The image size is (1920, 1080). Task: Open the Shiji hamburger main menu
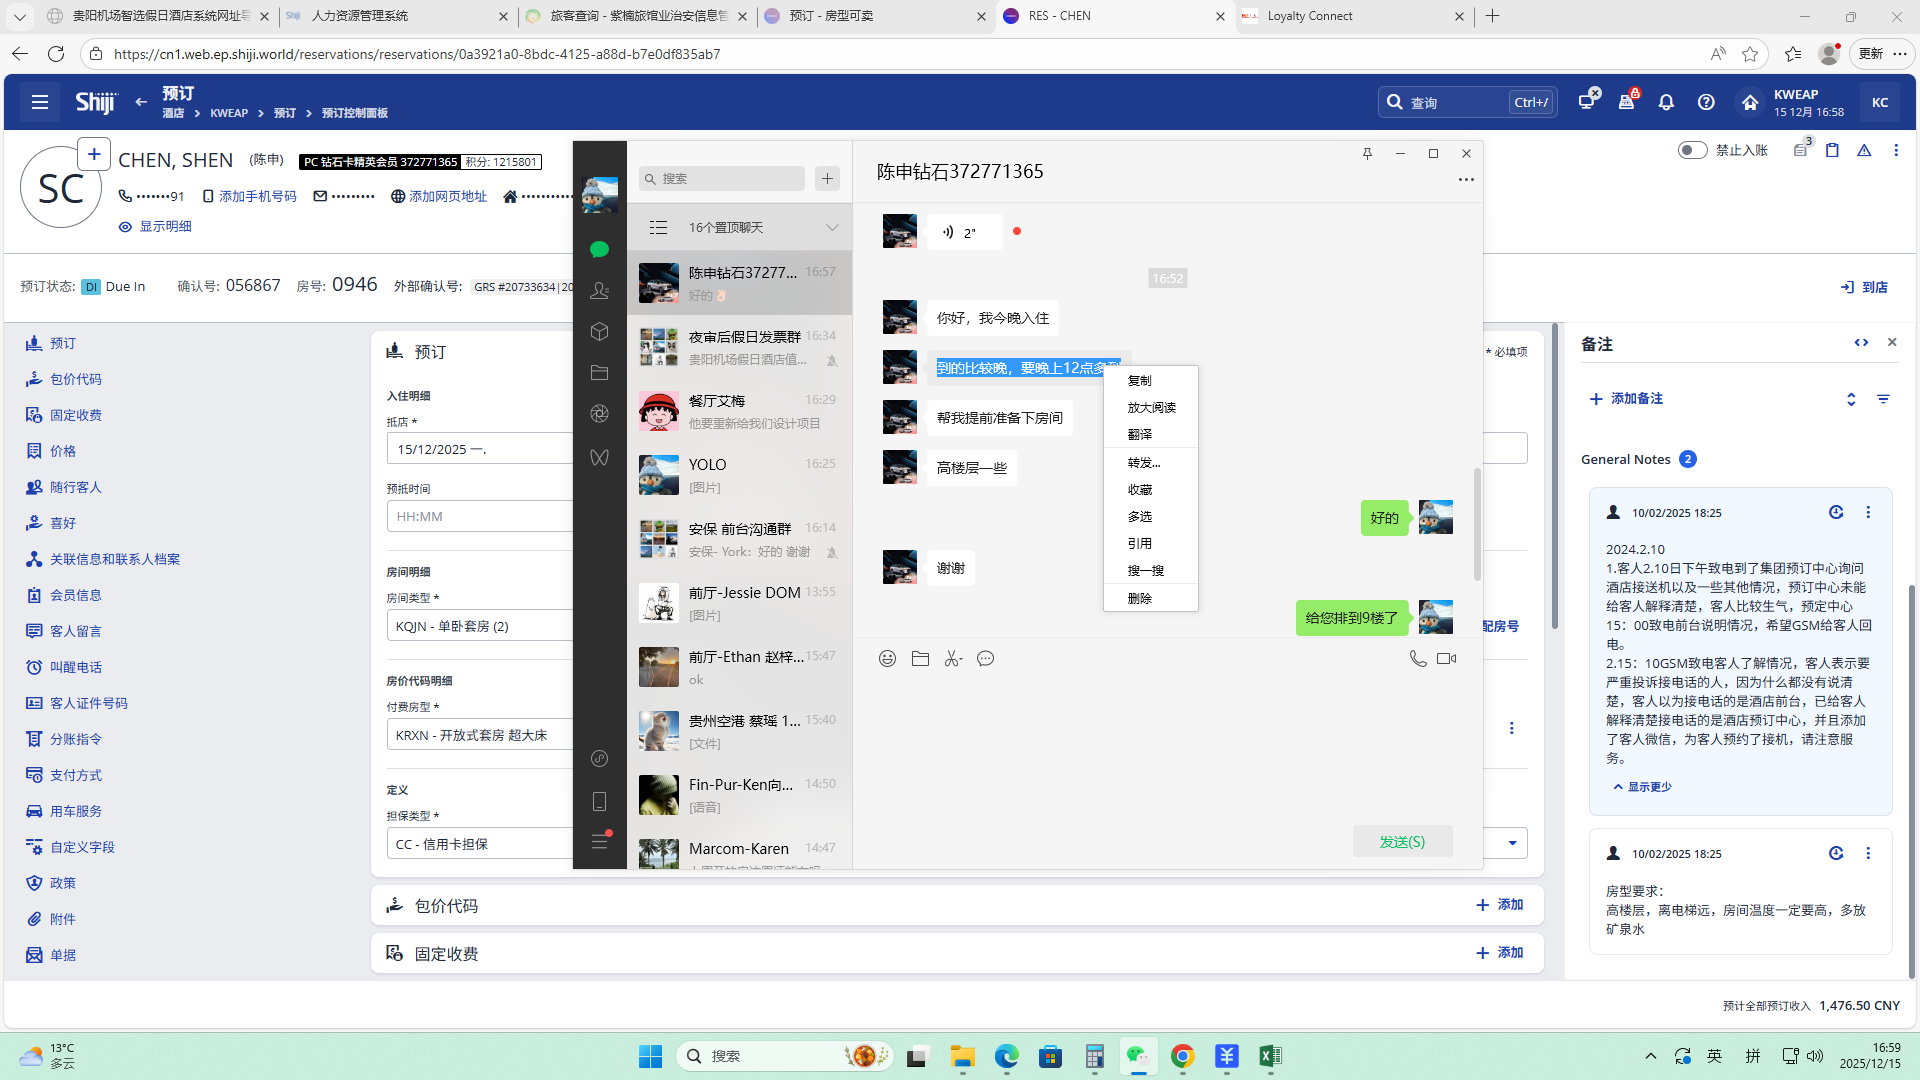pyautogui.click(x=40, y=102)
